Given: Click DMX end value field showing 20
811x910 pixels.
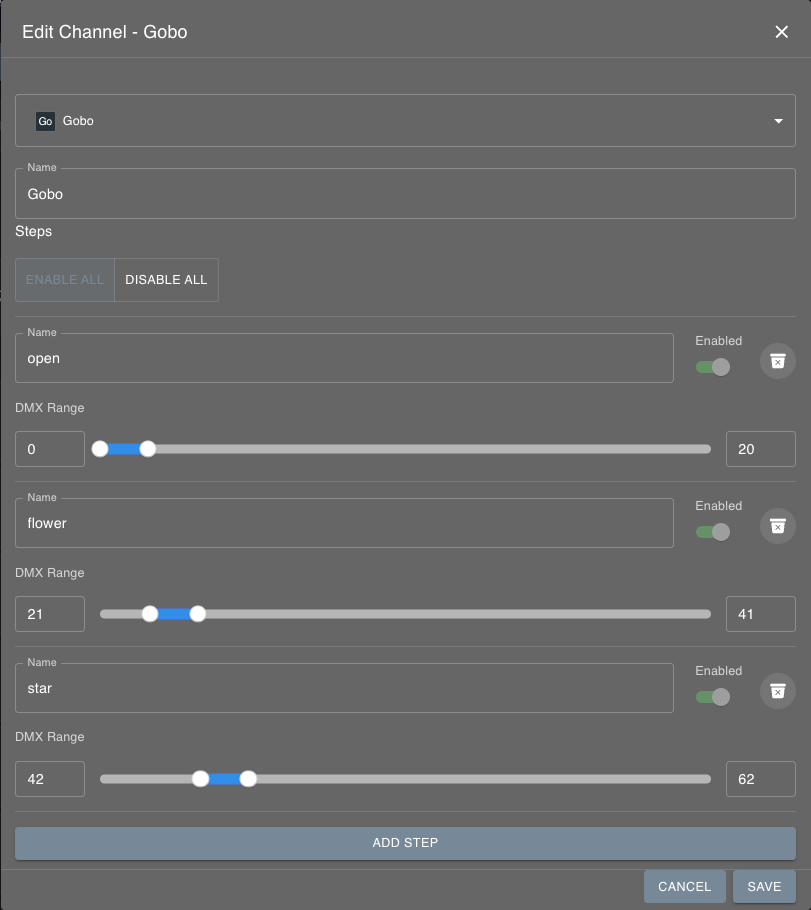Looking at the screenshot, I should (760, 449).
